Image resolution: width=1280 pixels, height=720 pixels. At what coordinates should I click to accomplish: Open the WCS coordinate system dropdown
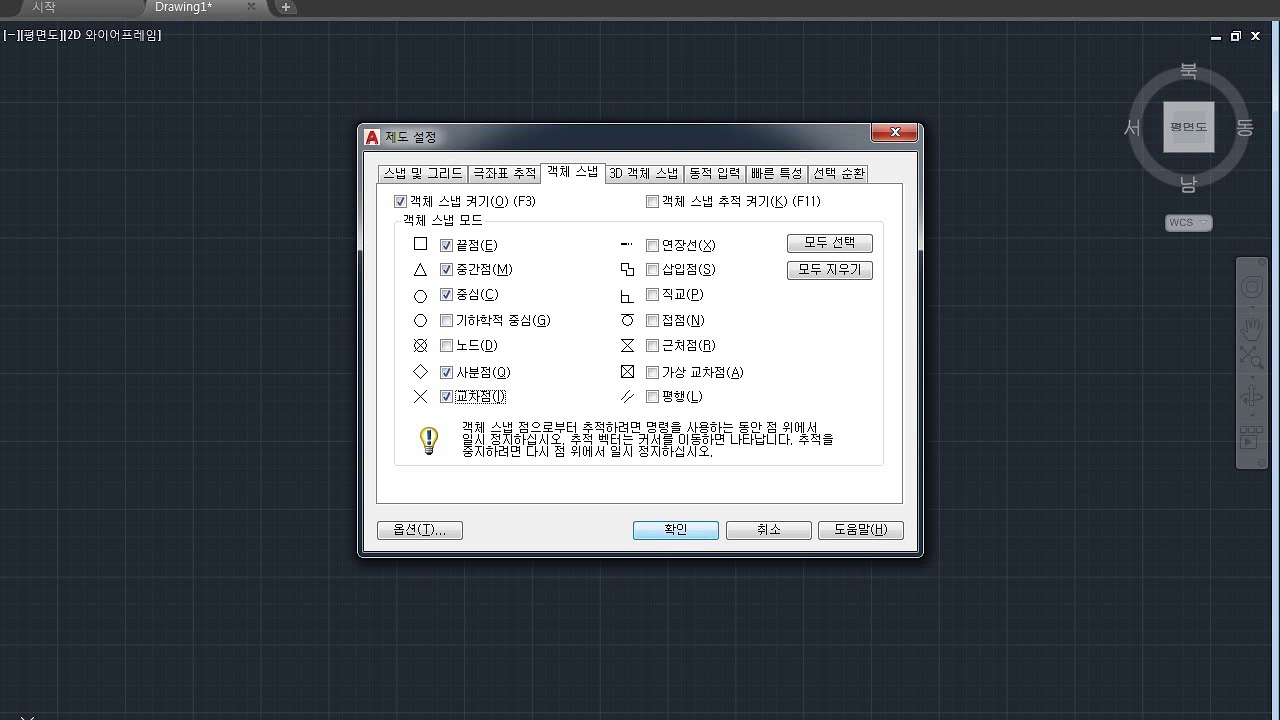(1189, 223)
